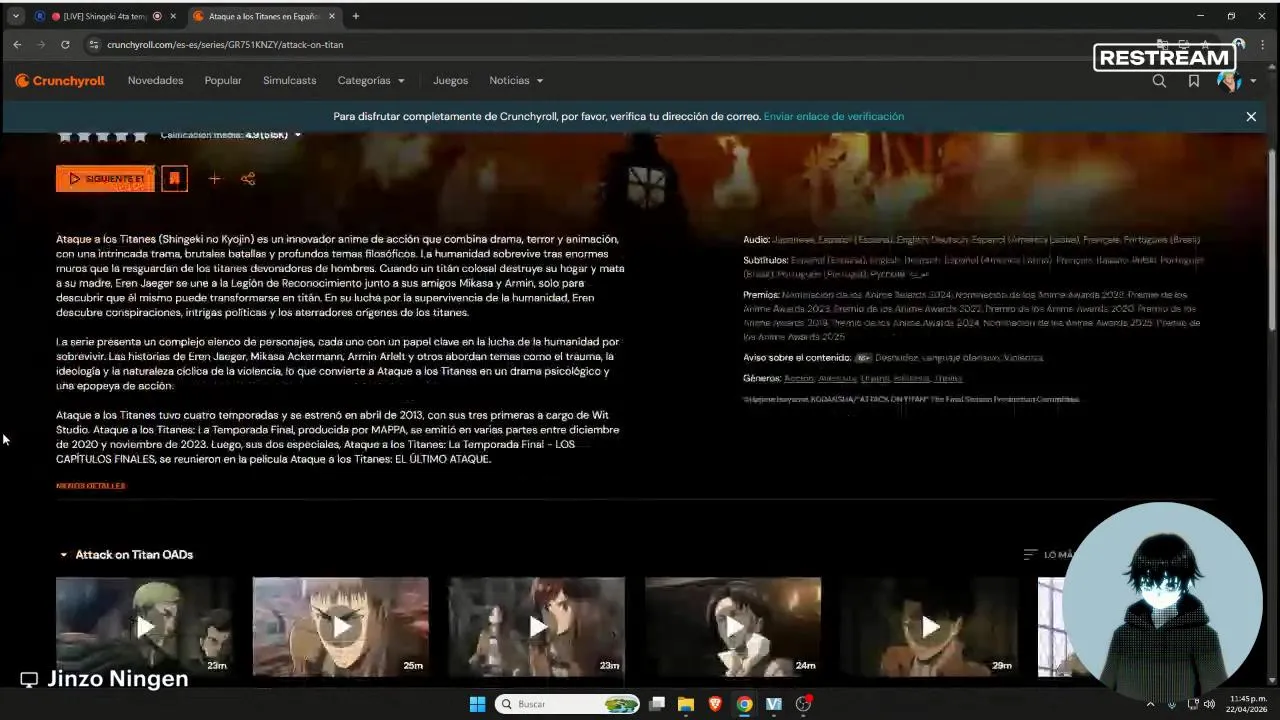Click the Thriller genre link
The height and width of the screenshot is (720, 1280).
[x=948, y=379]
